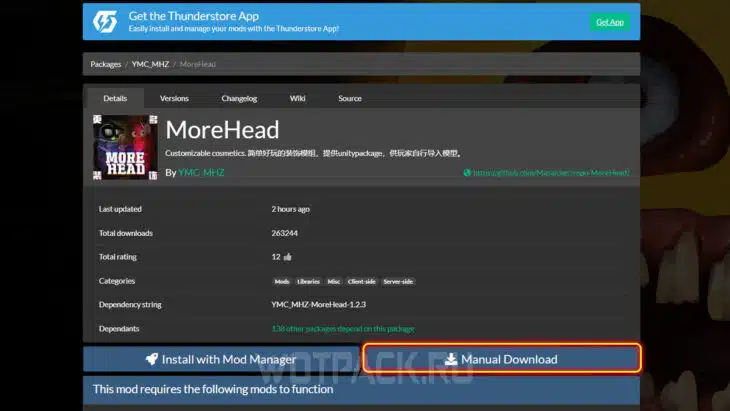The image size is (730, 411).
Task: Click the dependency string YMC_MHZ-MoreHead-1.2.3
Action: (x=318, y=304)
